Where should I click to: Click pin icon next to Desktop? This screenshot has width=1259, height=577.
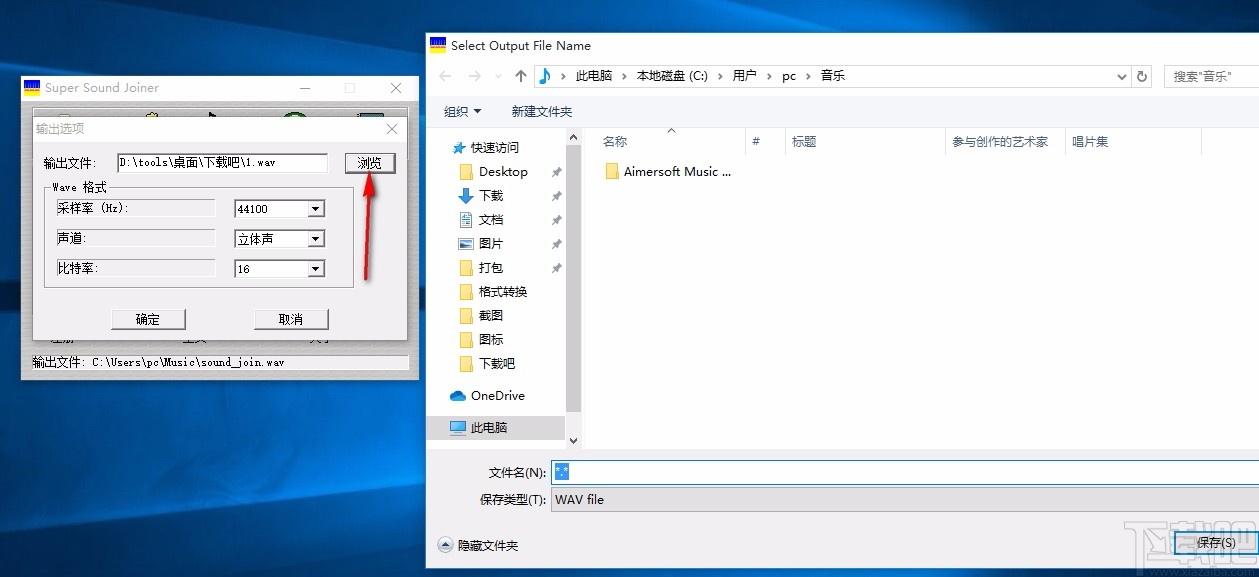(556, 172)
